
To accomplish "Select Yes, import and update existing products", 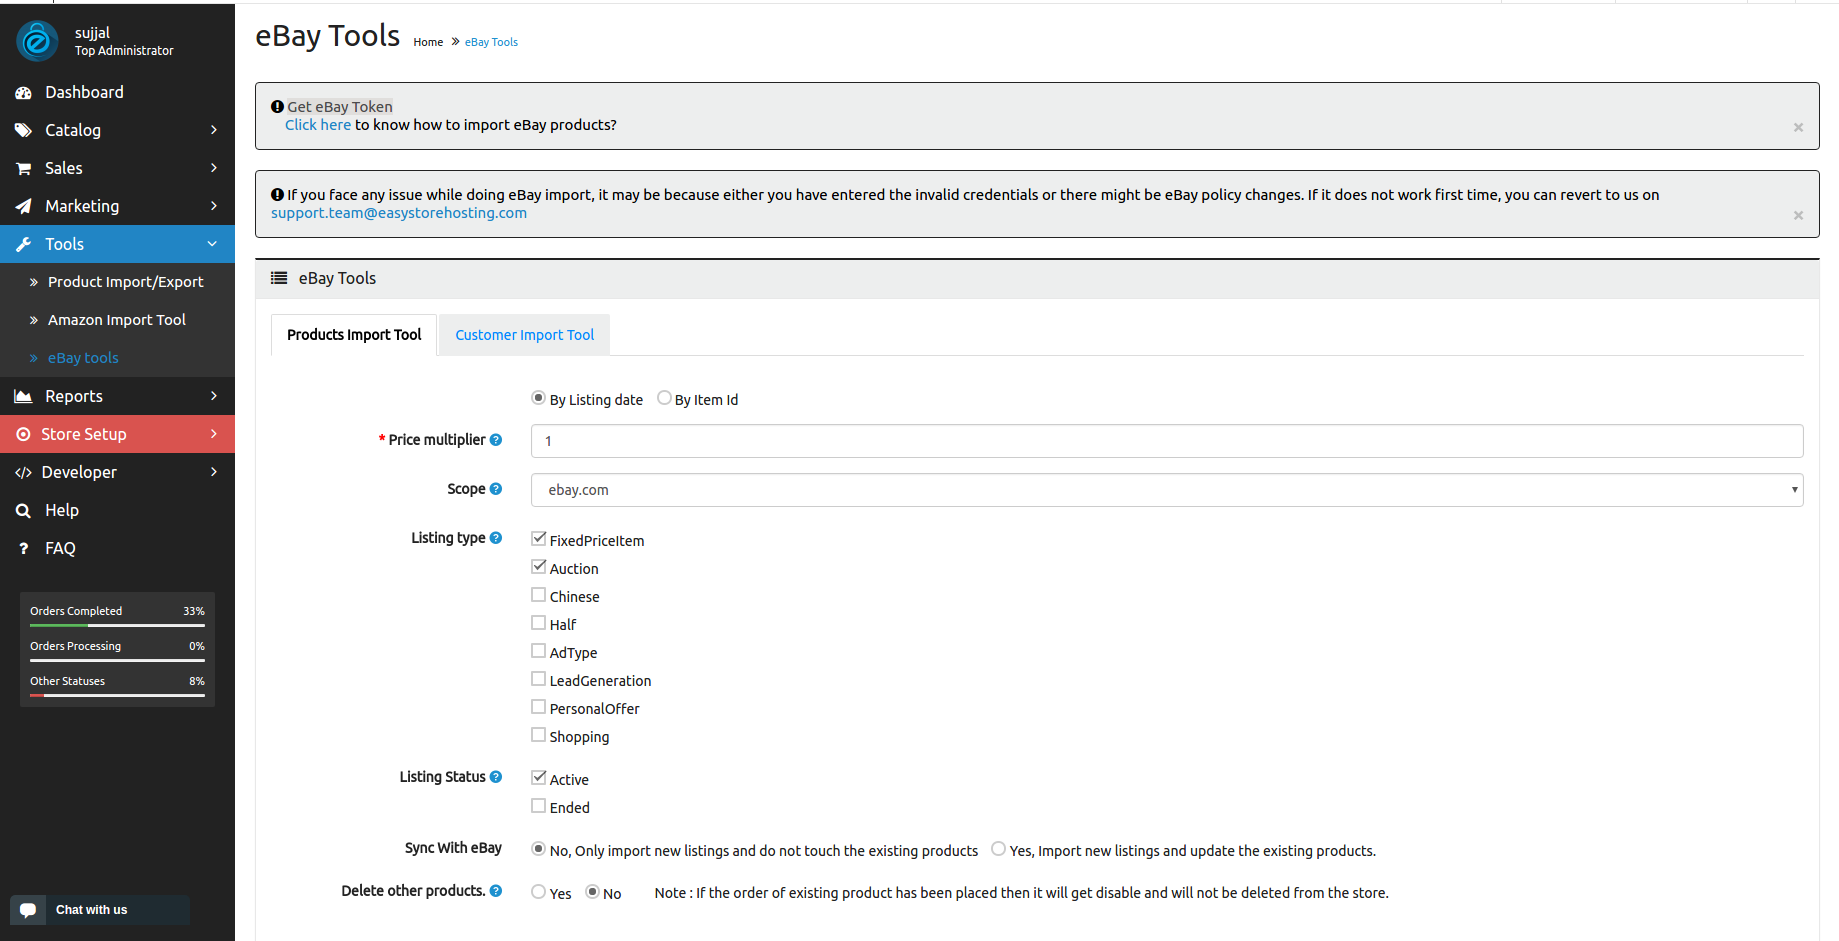I will pyautogui.click(x=998, y=849).
